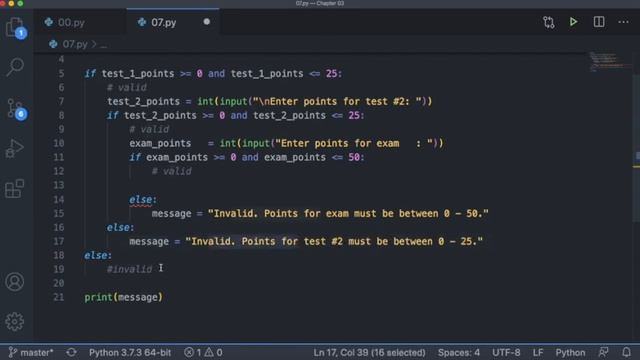Viewport: 640px width, 360px height.
Task: Select the 07.py editor tab
Action: pos(163,22)
